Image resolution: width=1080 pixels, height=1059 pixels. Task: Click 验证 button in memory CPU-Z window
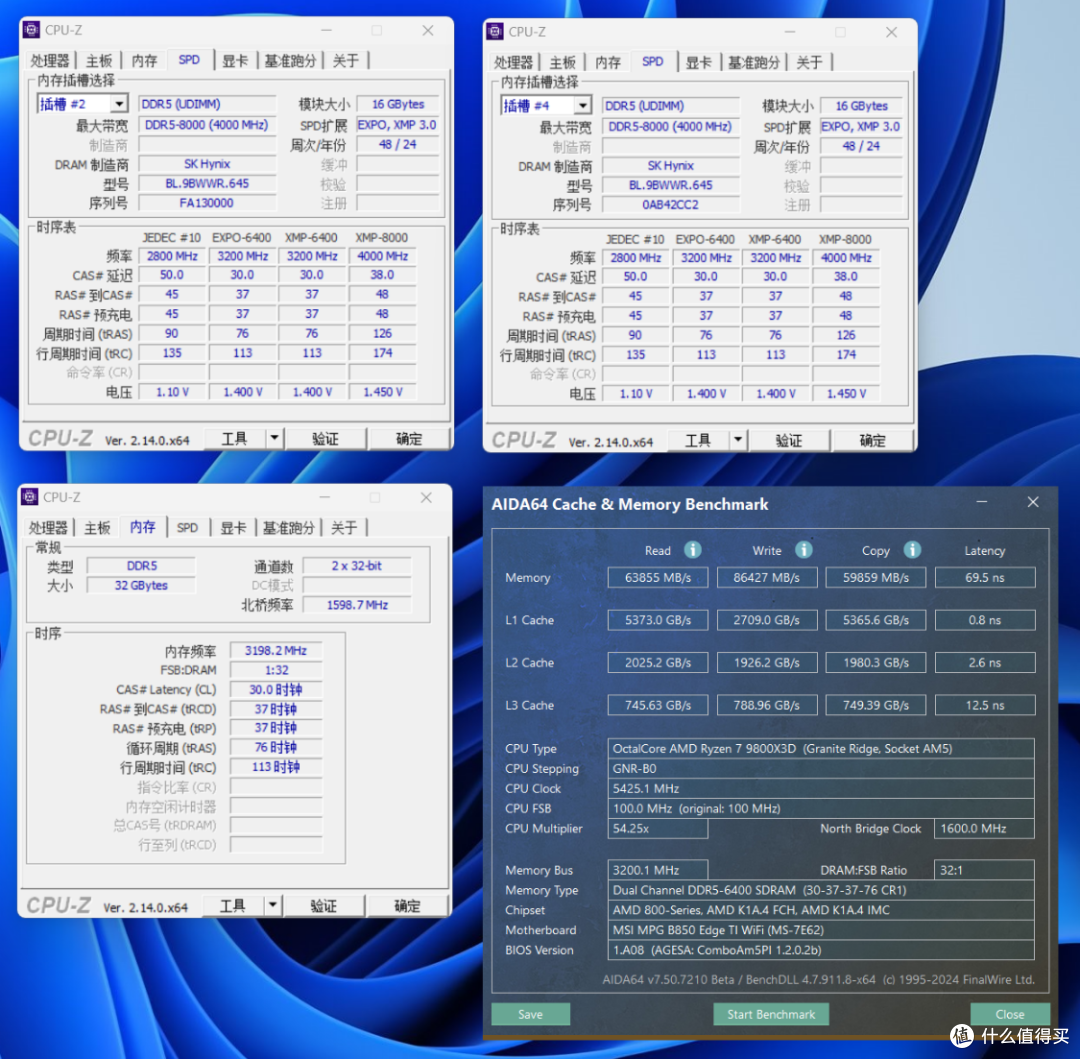[324, 905]
